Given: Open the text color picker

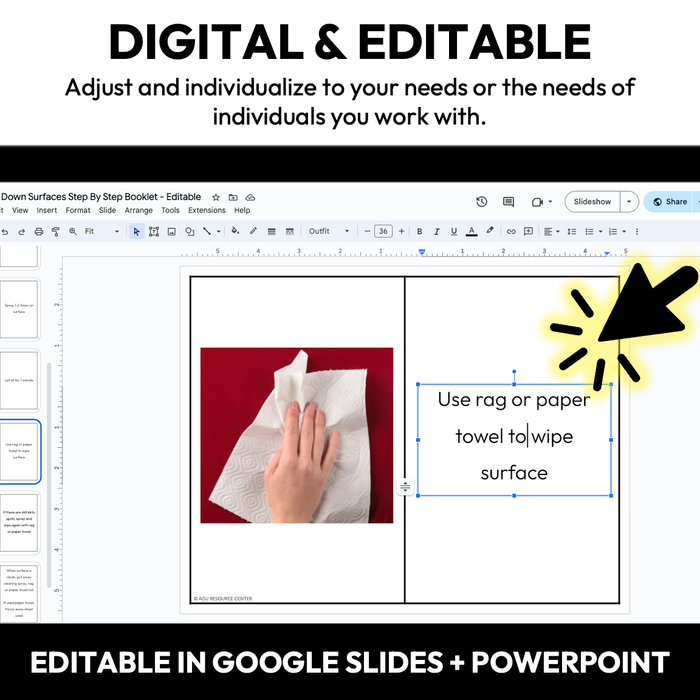Looking at the screenshot, I should point(472,231).
